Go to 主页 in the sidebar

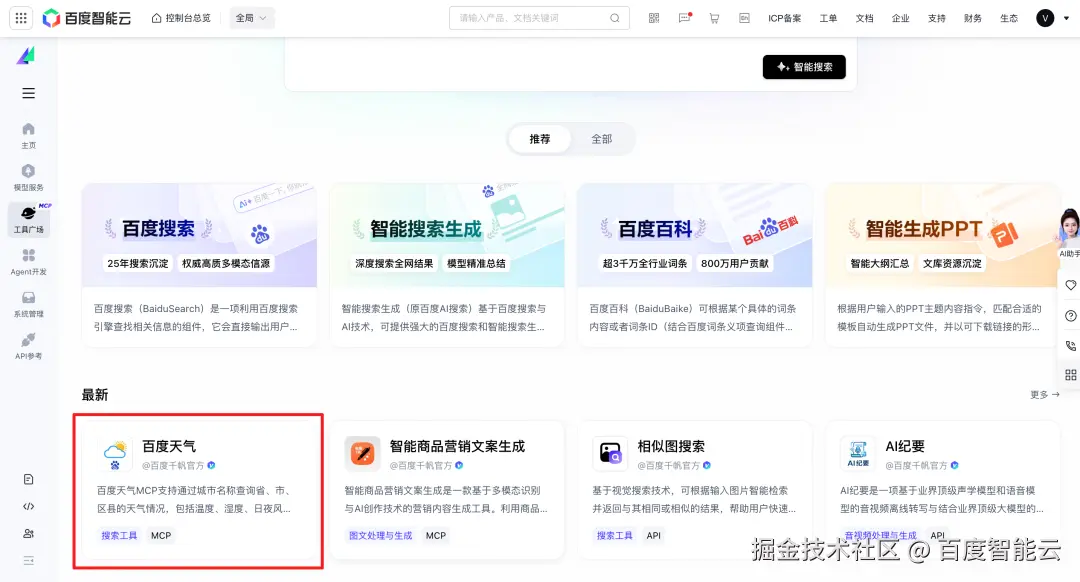coord(28,136)
